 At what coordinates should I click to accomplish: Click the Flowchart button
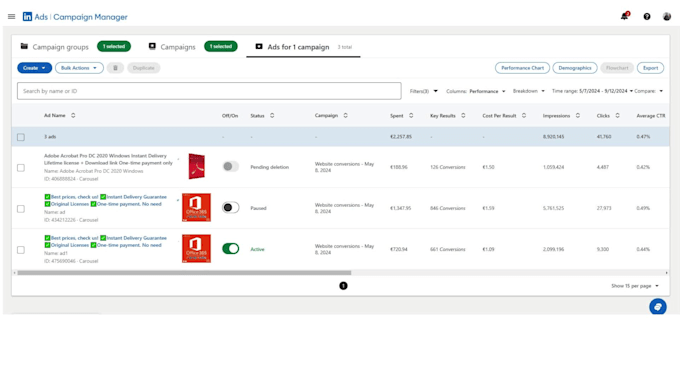coord(617,68)
